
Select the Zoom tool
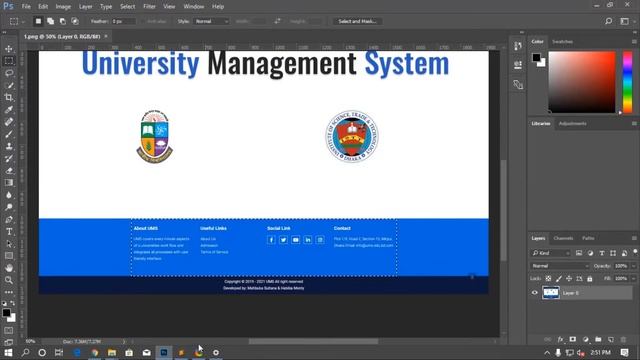pos(9,280)
